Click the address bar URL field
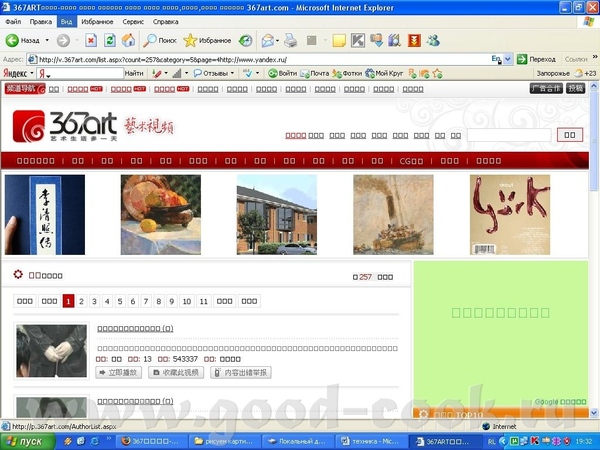 click(x=264, y=59)
